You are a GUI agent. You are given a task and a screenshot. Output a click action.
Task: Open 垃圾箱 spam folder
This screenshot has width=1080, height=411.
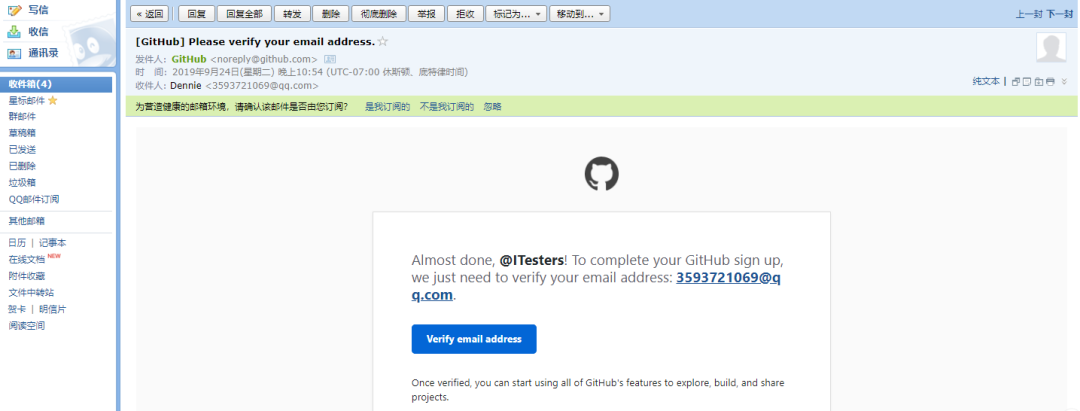pos(22,182)
